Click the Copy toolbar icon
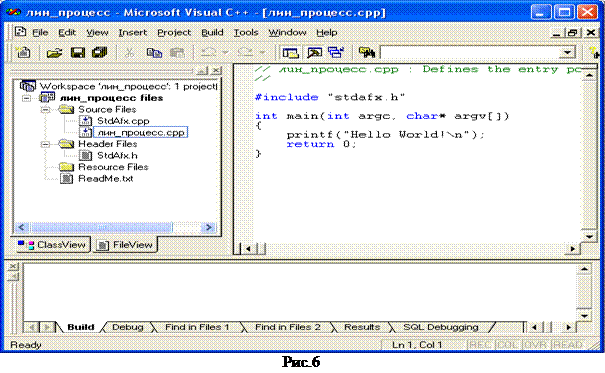Screen dimensions: 605x373 click(154, 53)
